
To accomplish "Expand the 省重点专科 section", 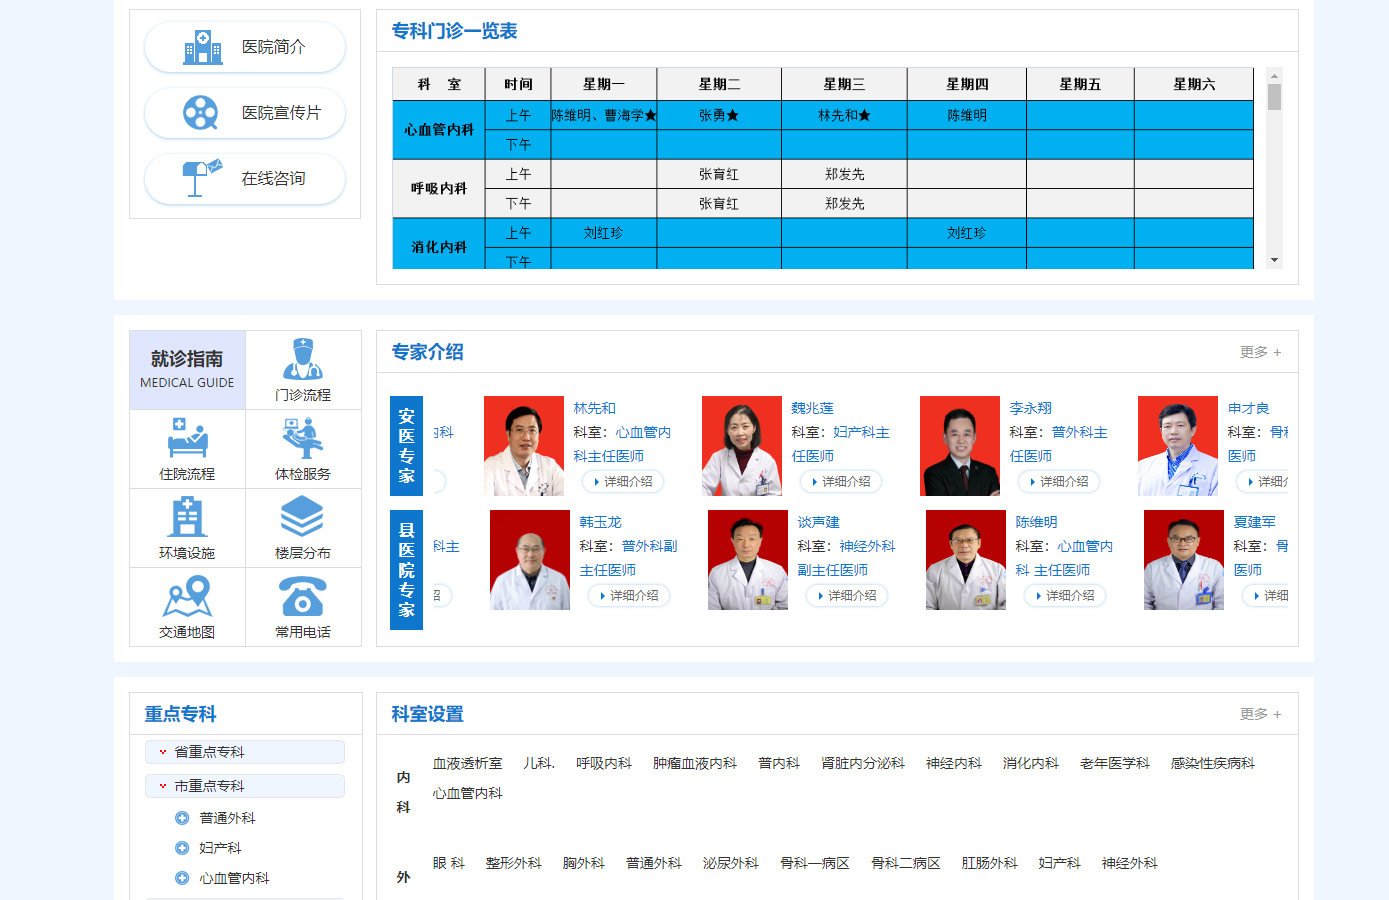I will pos(245,752).
